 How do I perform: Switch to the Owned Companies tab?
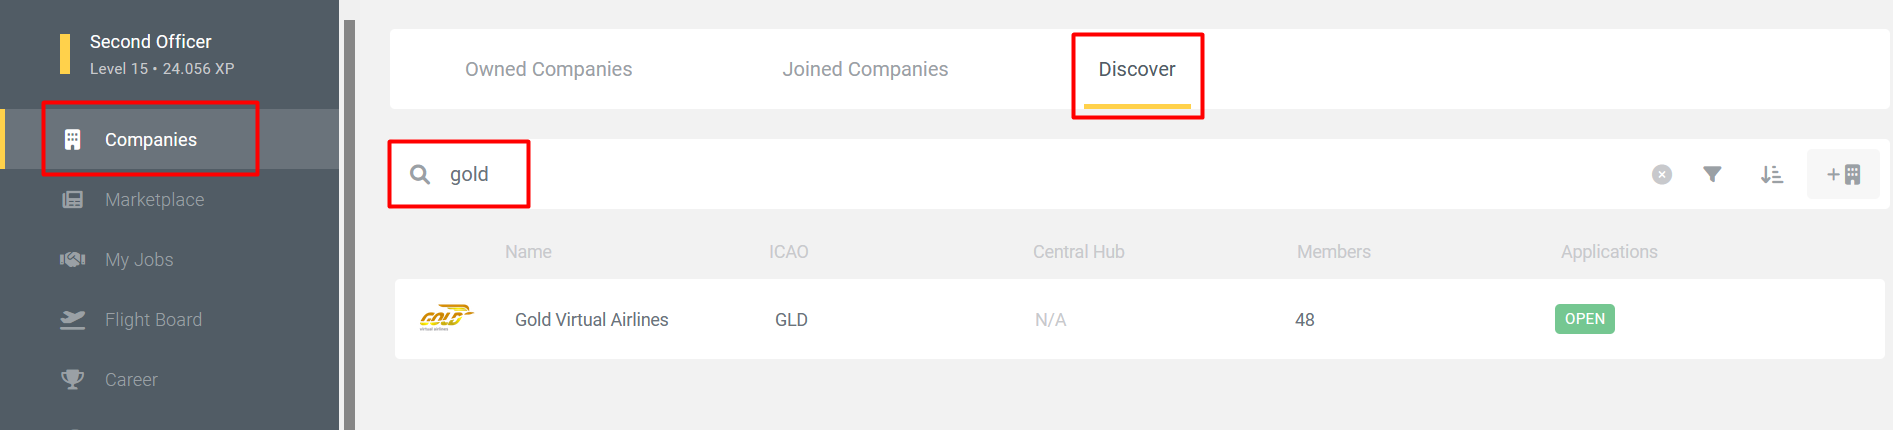click(x=548, y=69)
